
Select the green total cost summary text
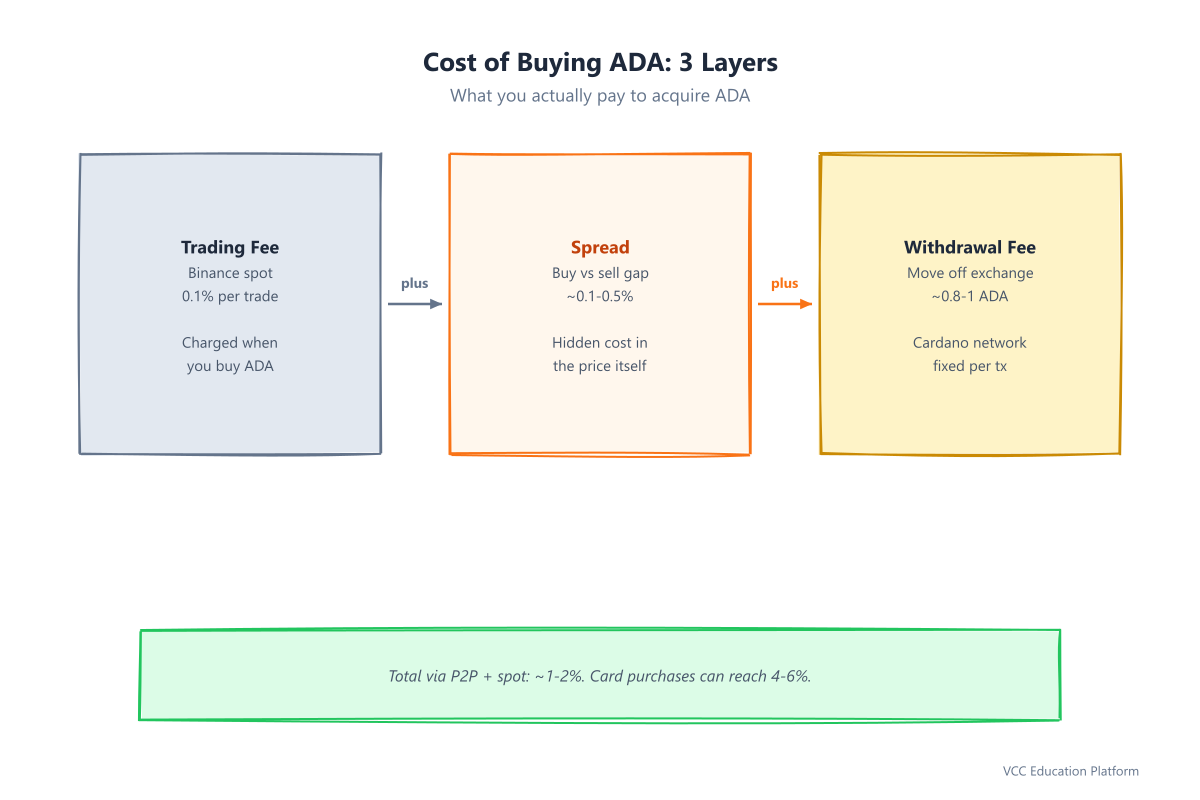[600, 676]
